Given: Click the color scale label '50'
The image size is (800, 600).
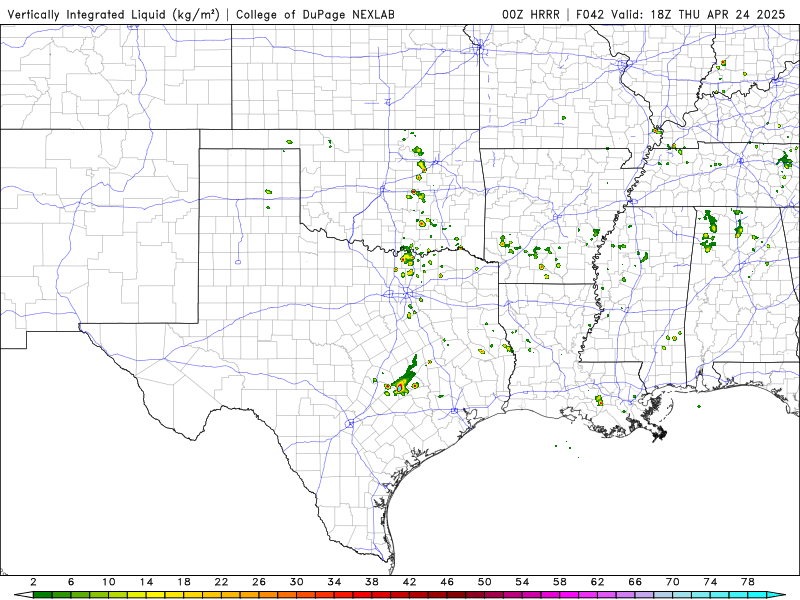Looking at the screenshot, I should [485, 582].
